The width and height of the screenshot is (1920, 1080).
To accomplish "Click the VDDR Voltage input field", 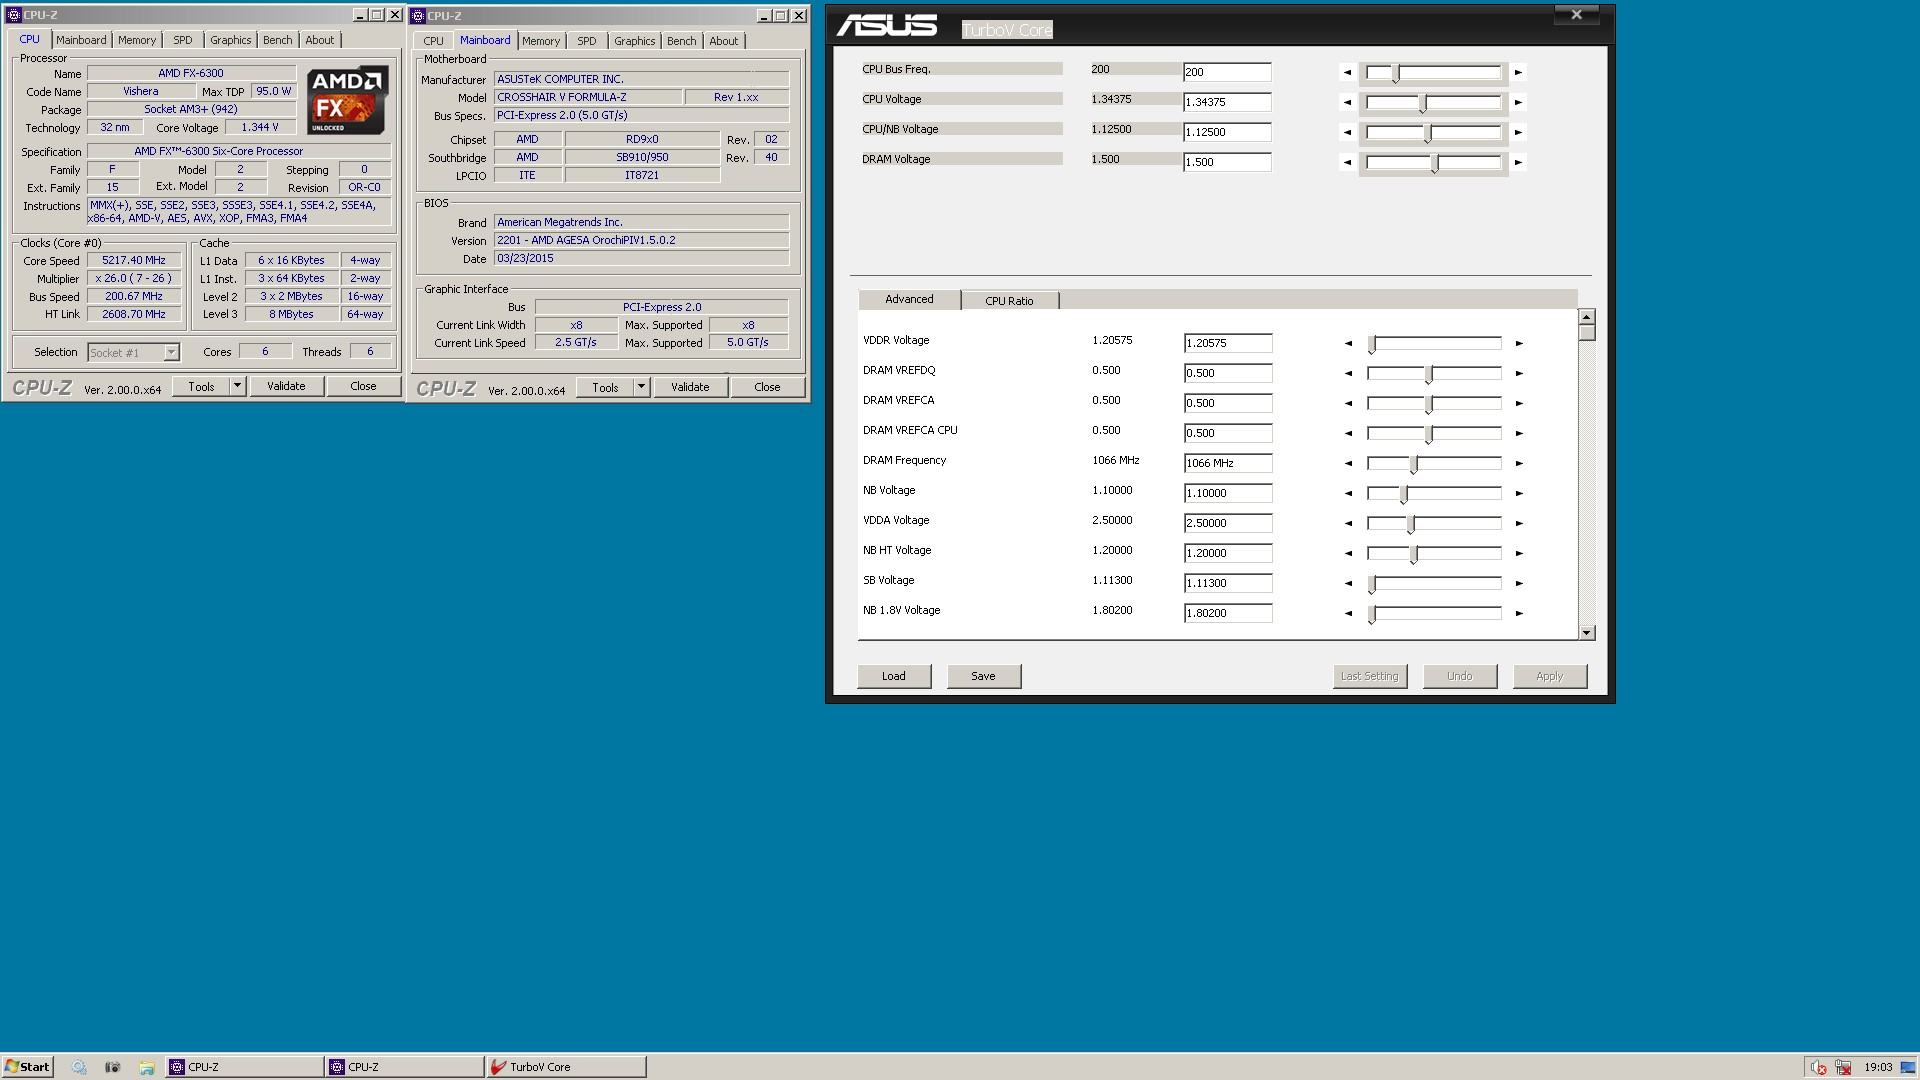I will coord(1227,343).
